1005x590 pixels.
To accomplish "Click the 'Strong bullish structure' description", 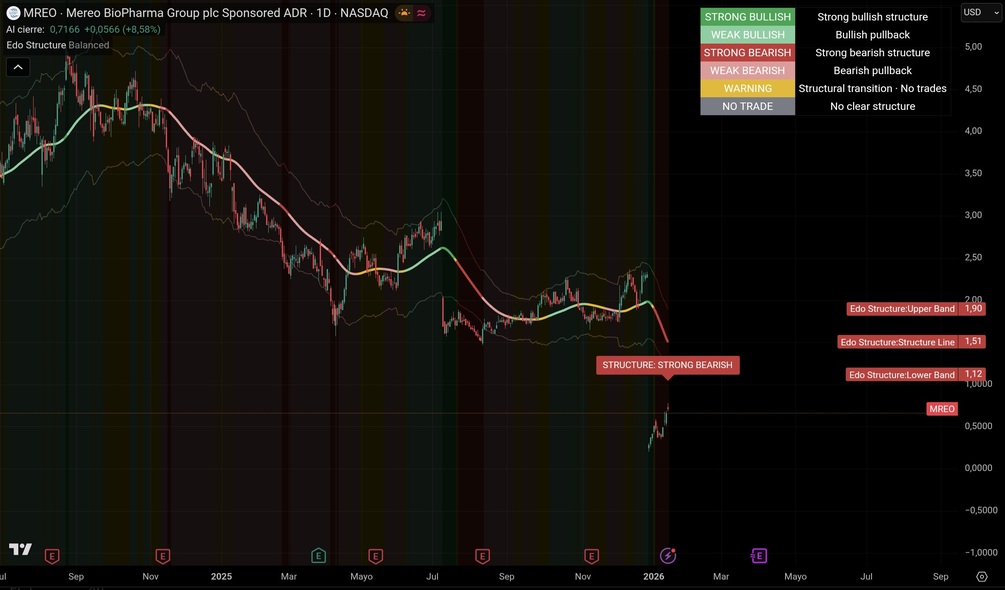I will pos(872,17).
